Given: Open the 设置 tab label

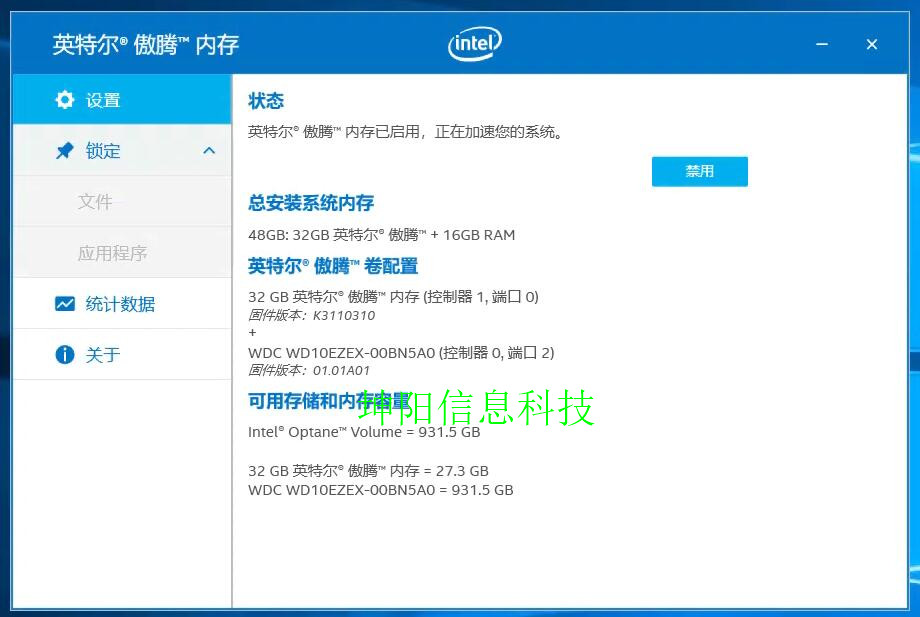Looking at the screenshot, I should coord(103,100).
